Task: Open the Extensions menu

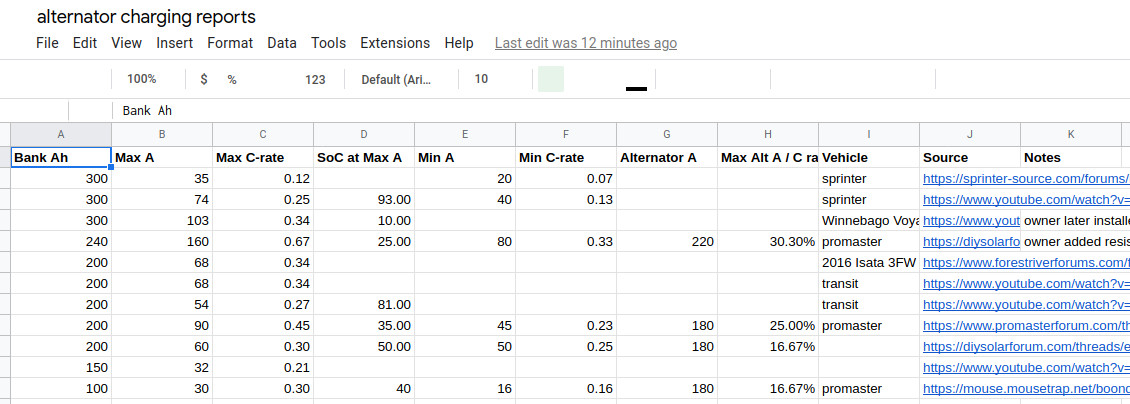Action: coord(395,43)
